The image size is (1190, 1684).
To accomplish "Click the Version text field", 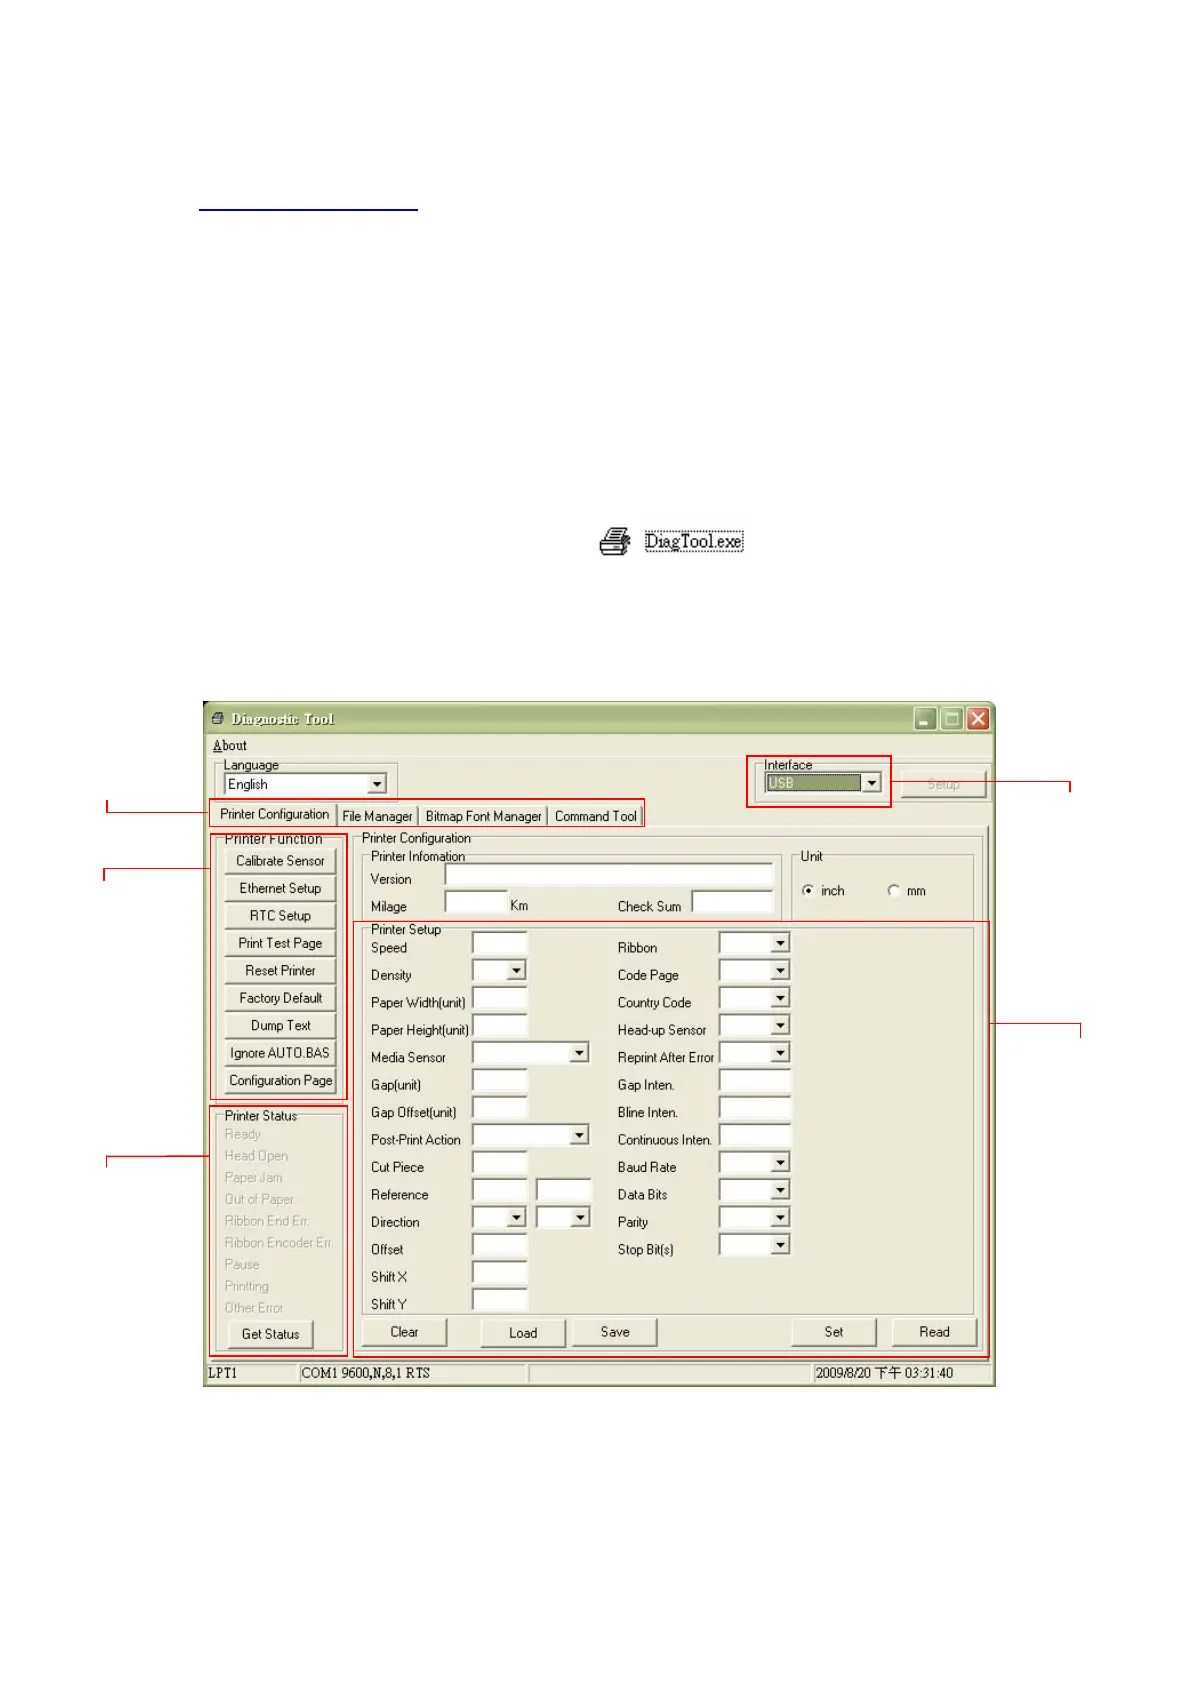I will (x=609, y=877).
